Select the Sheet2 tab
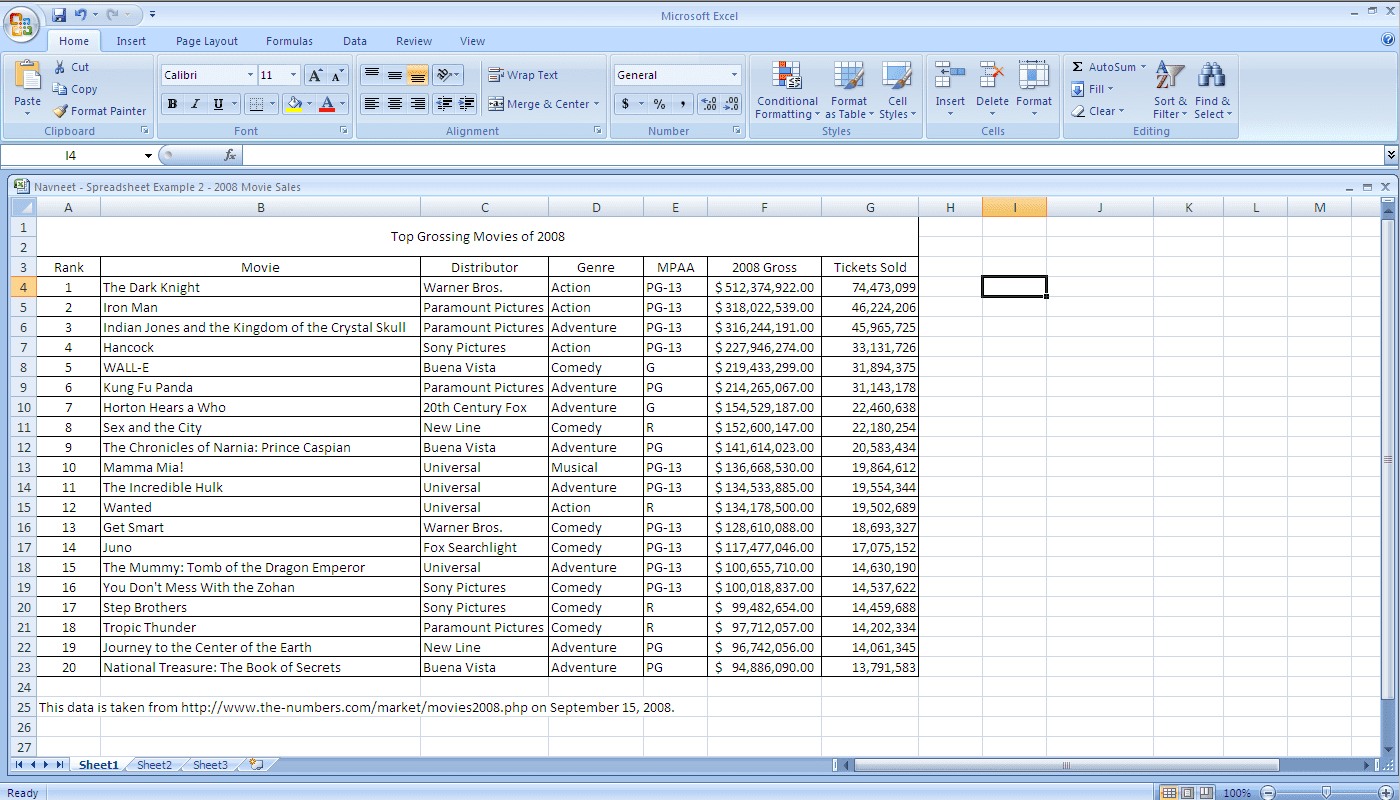The height and width of the screenshot is (800, 1400). [153, 764]
